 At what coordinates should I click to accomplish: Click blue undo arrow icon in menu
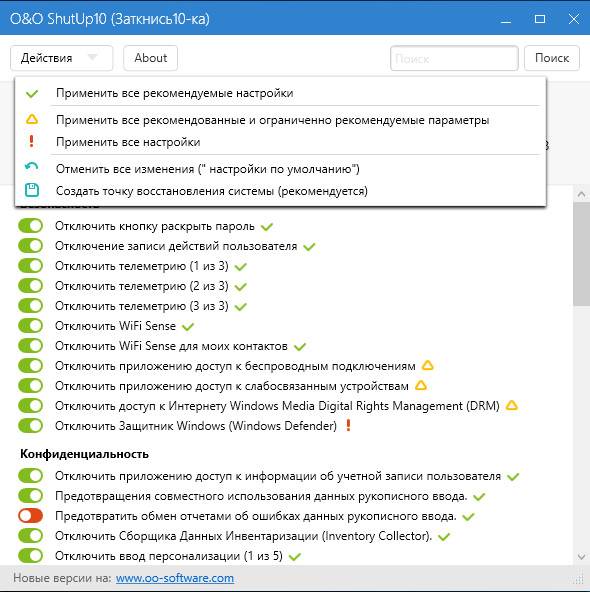point(32,166)
